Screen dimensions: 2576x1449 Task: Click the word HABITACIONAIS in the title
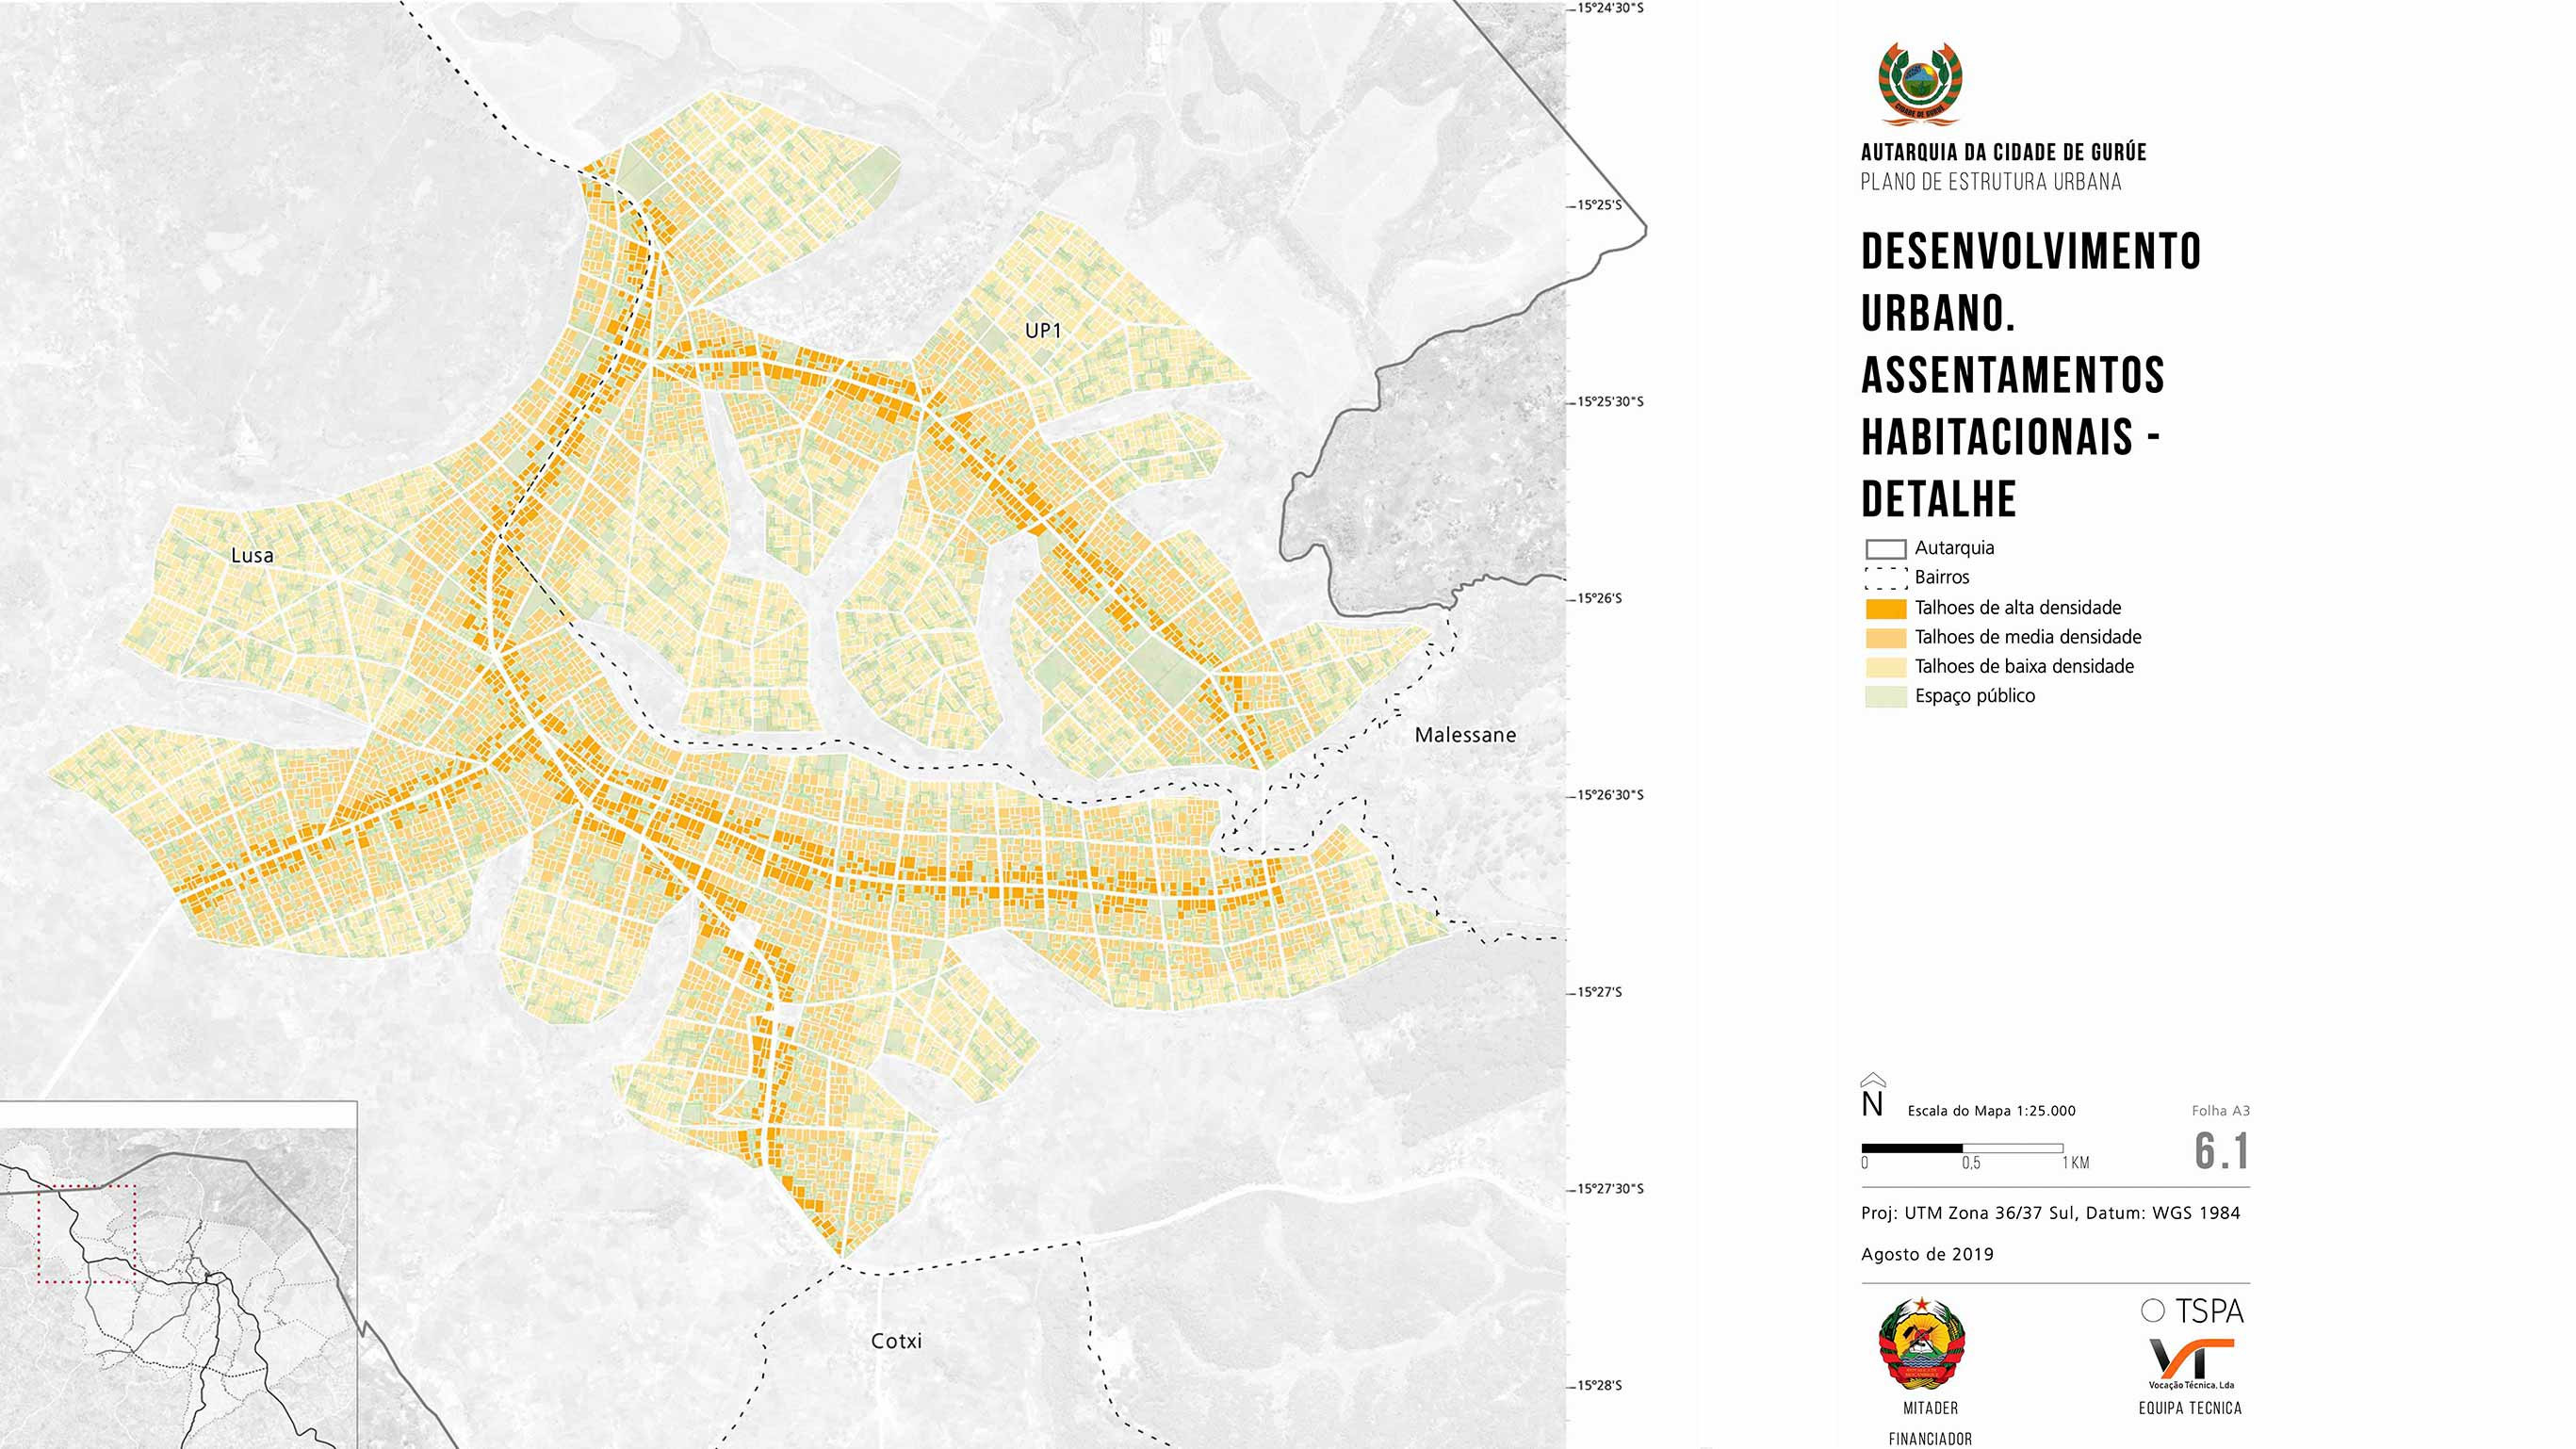coord(1997,438)
